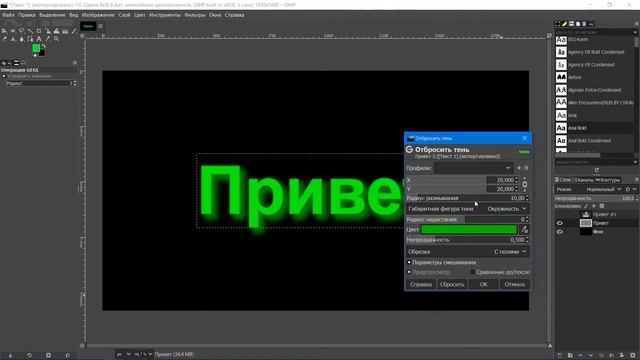
Task: Open the Файл menu
Action: click(8, 15)
